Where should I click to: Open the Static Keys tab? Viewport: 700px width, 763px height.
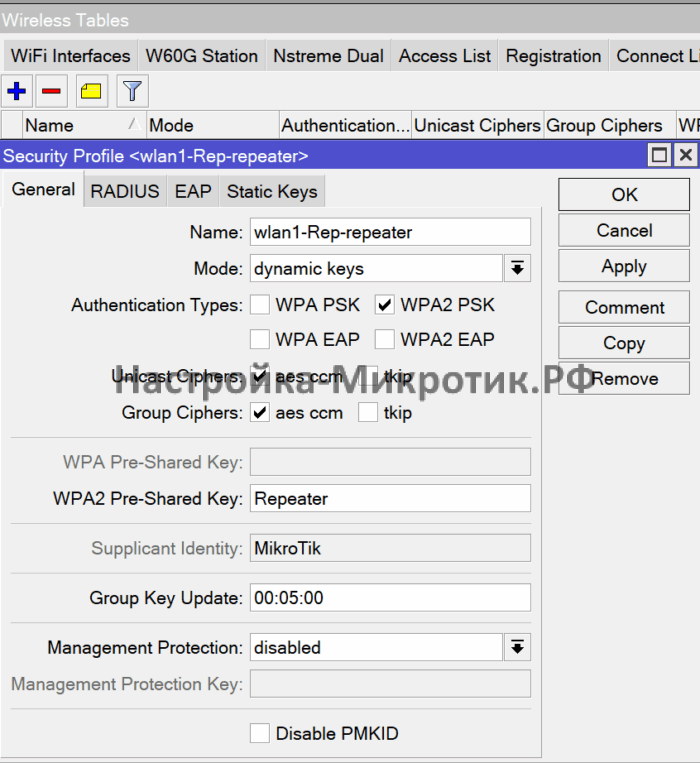click(x=272, y=191)
